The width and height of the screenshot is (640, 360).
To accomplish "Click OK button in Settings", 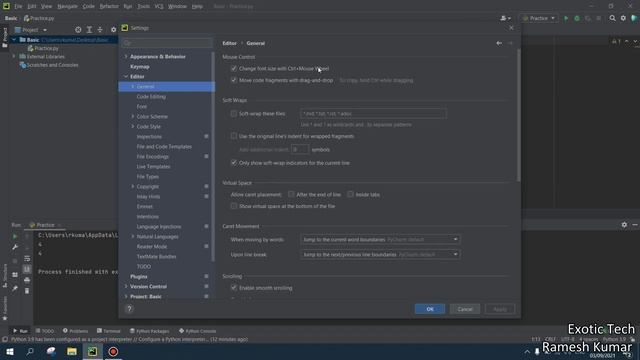I will coord(430,309).
